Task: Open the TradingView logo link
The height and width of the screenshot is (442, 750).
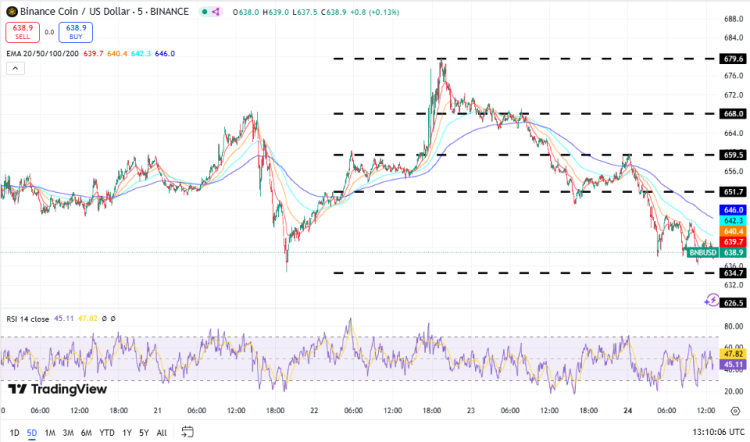Action: point(57,389)
